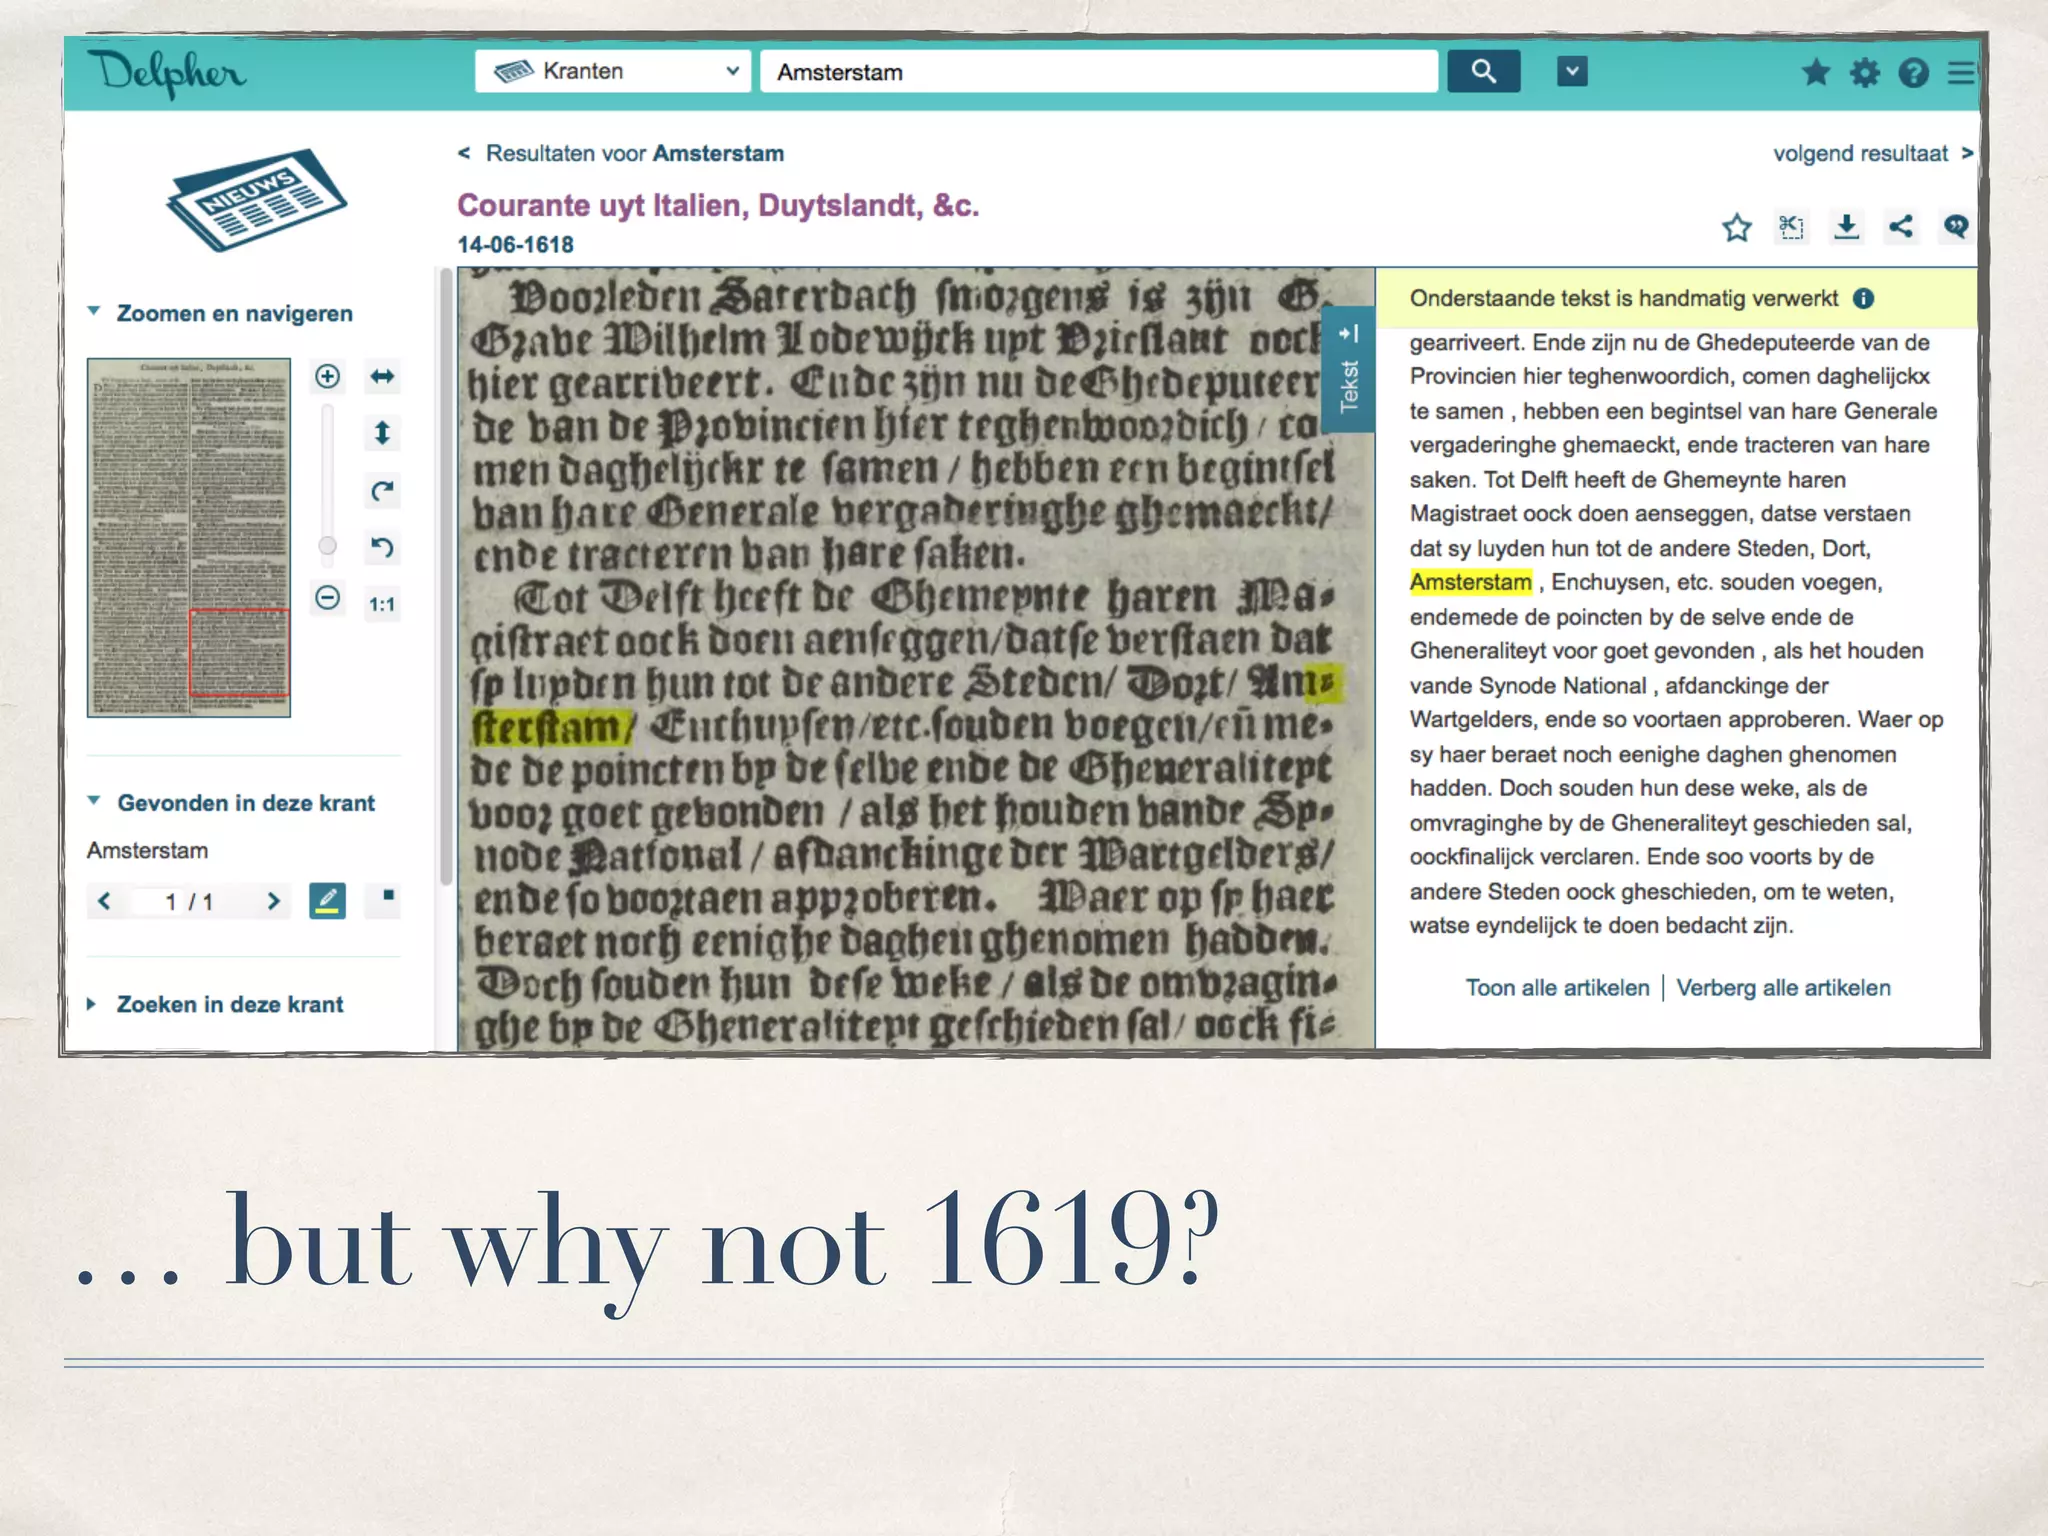Click the Delpher logo

(x=167, y=73)
